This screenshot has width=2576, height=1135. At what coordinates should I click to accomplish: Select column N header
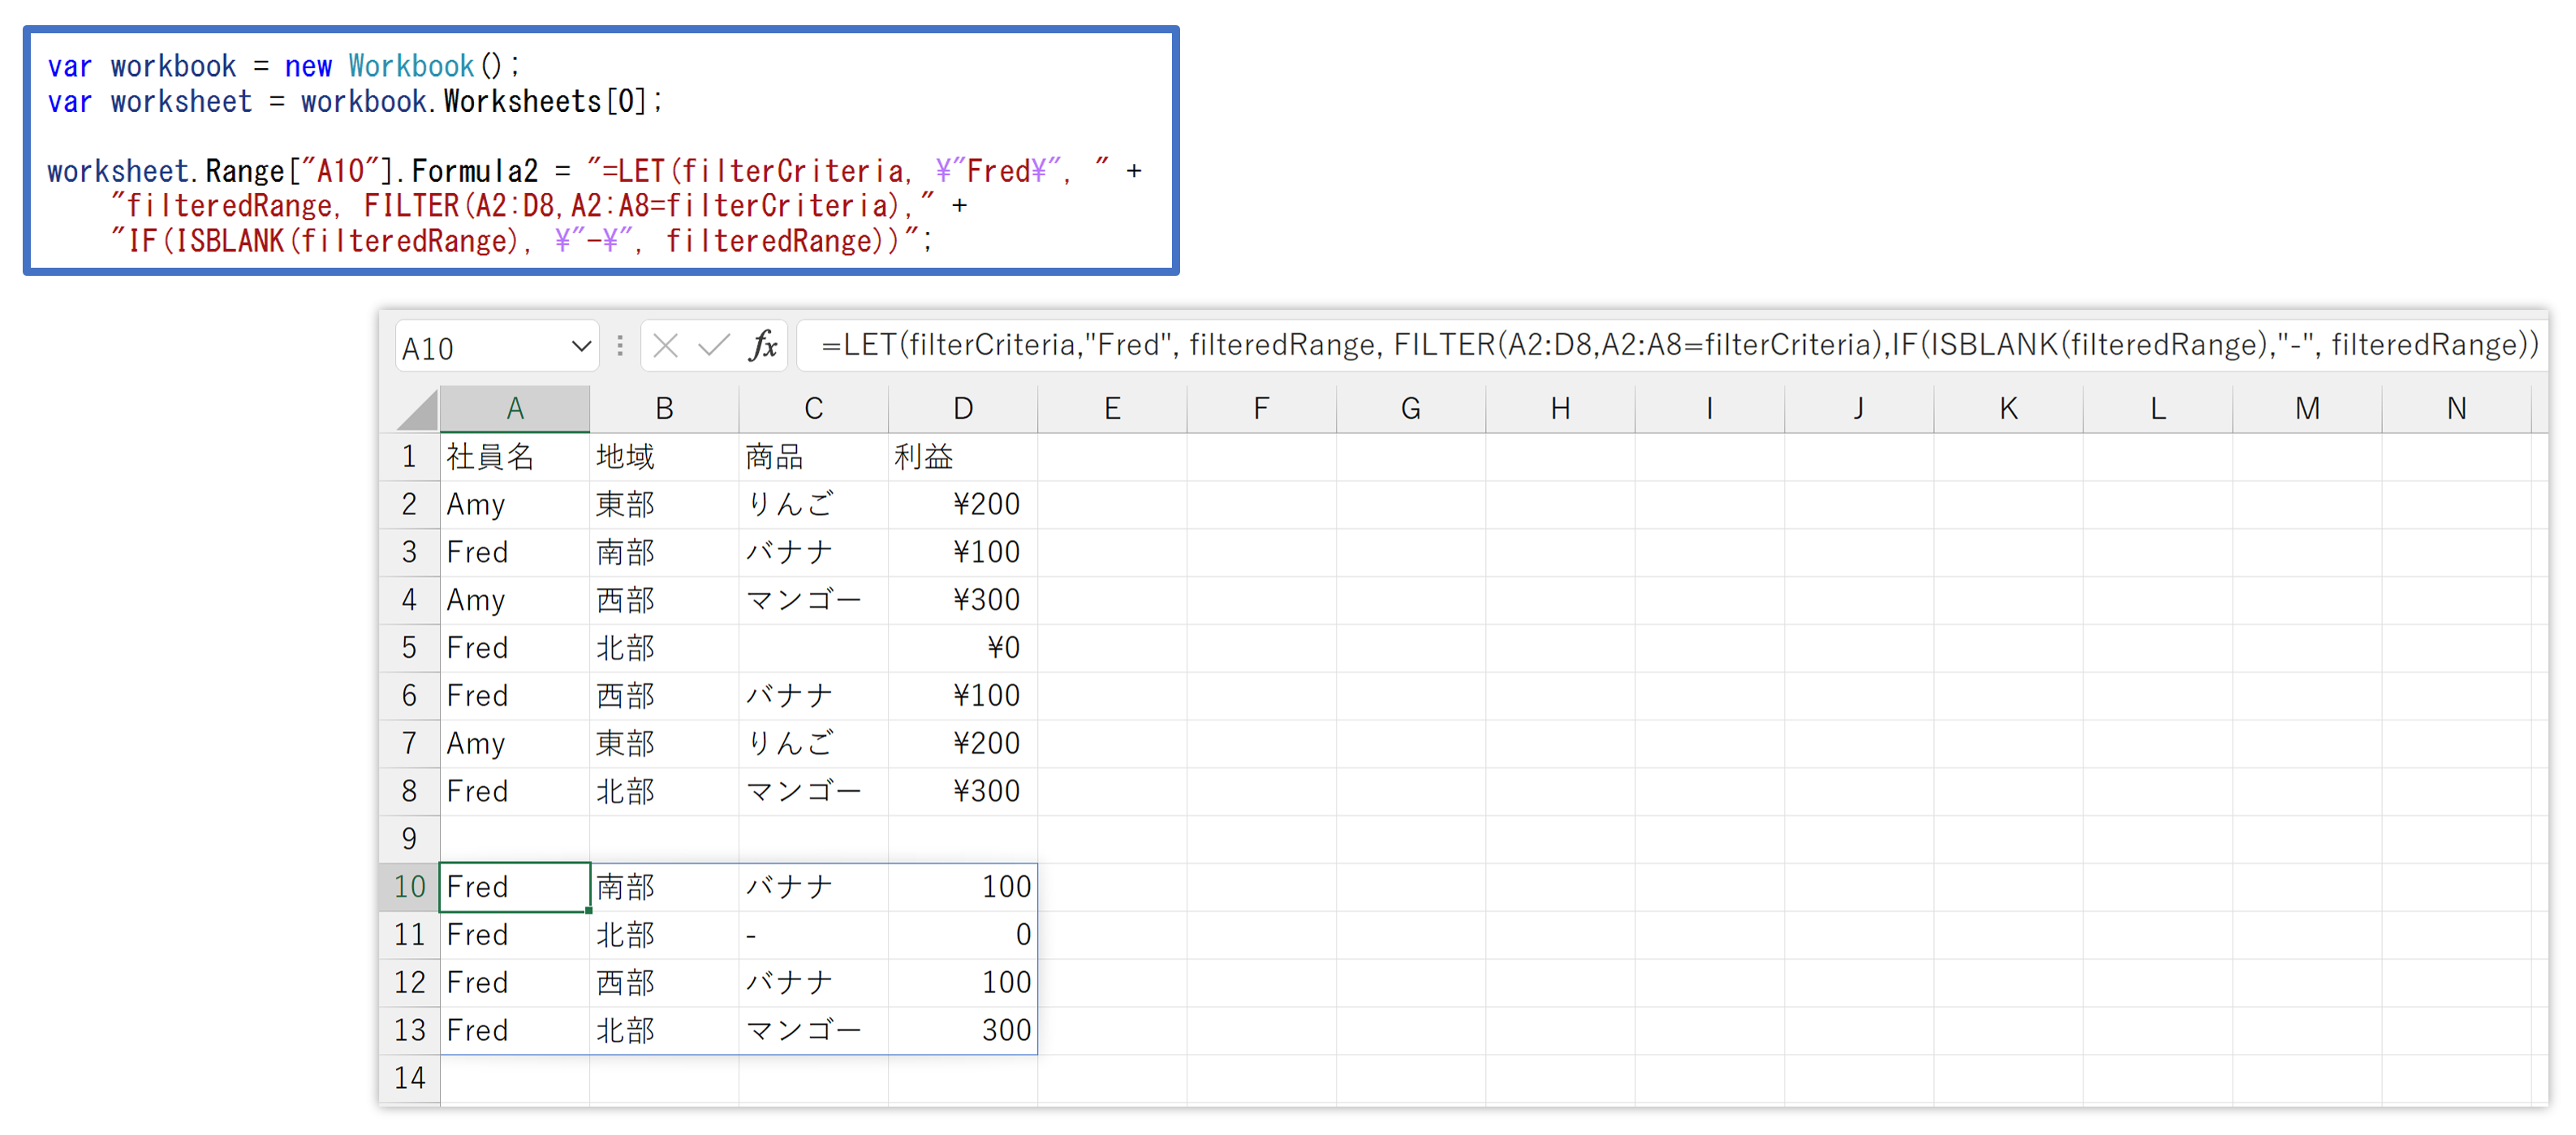(2456, 408)
